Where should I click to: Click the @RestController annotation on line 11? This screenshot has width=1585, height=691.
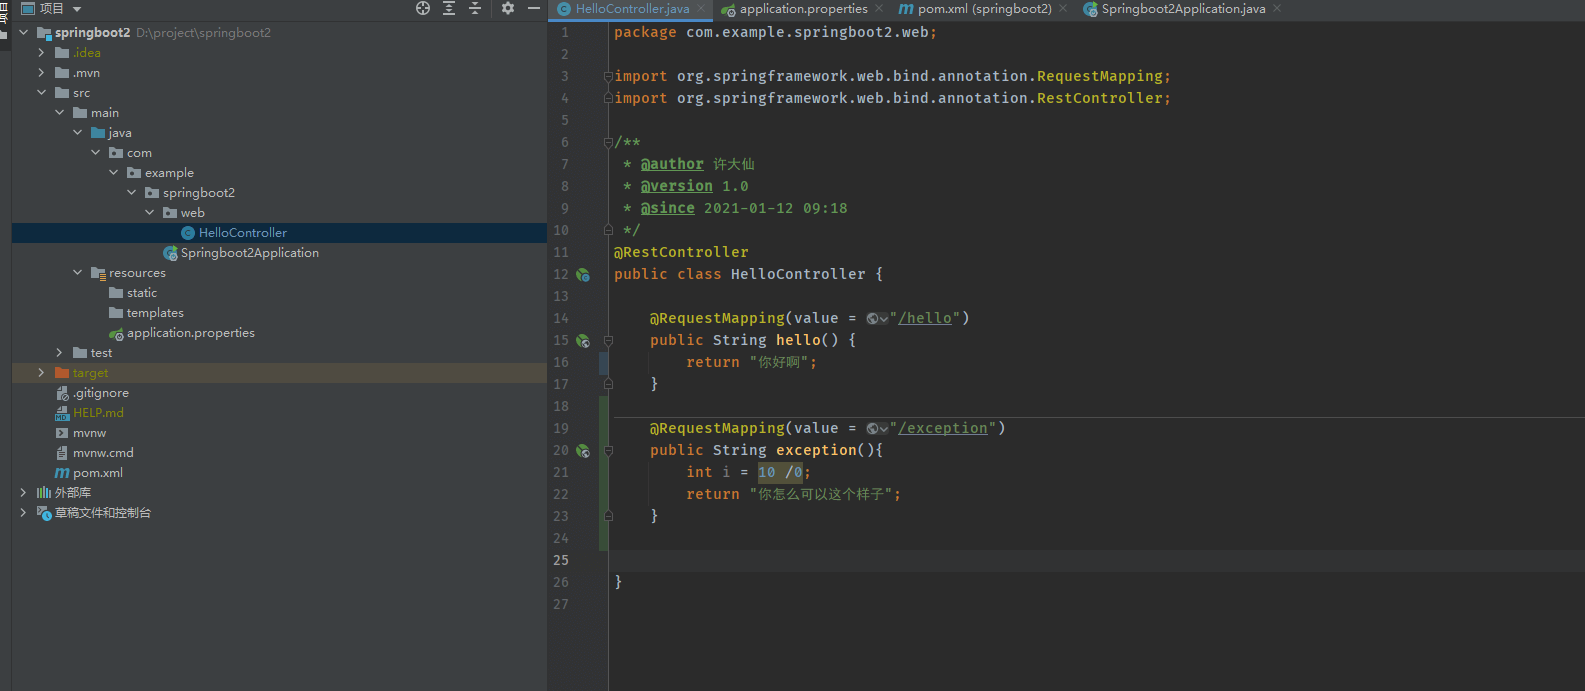(681, 252)
